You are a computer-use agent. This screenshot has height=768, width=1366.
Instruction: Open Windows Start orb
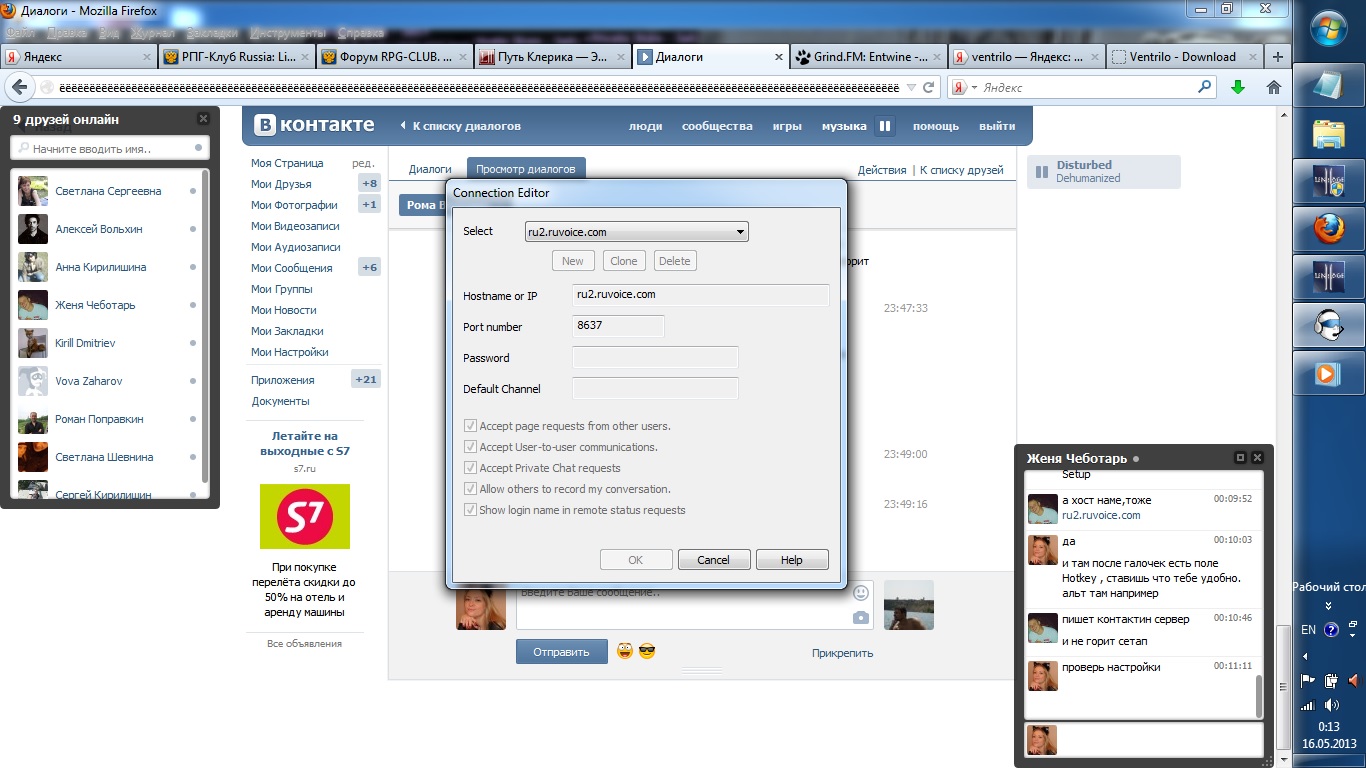(x=1328, y=30)
